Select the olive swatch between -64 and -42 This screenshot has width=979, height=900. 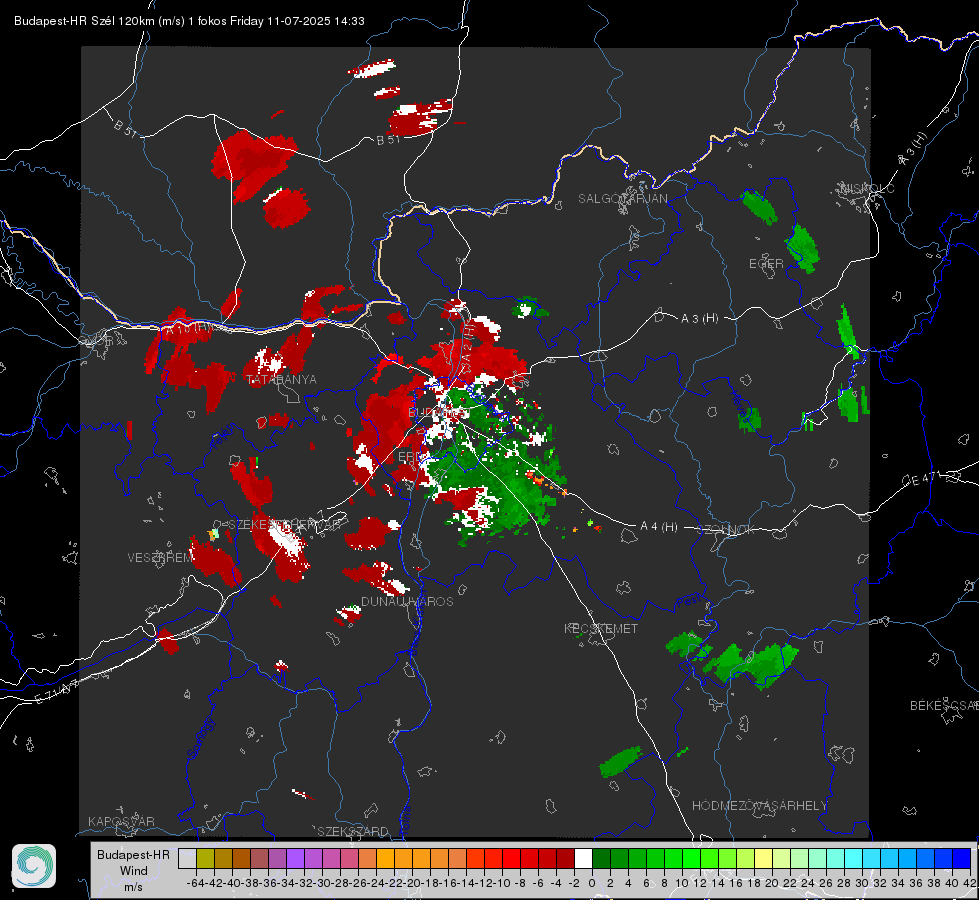point(205,858)
